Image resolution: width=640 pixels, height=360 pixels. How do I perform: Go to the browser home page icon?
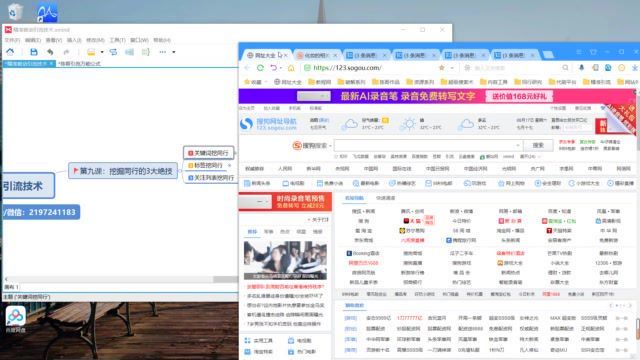(291, 68)
